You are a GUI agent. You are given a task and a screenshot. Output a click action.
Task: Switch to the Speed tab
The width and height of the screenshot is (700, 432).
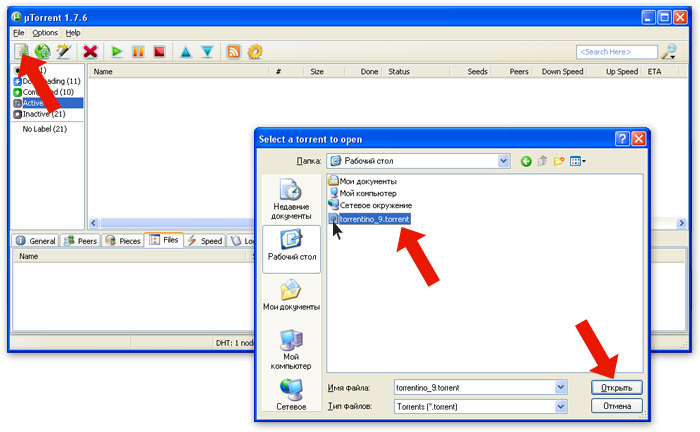tap(205, 241)
